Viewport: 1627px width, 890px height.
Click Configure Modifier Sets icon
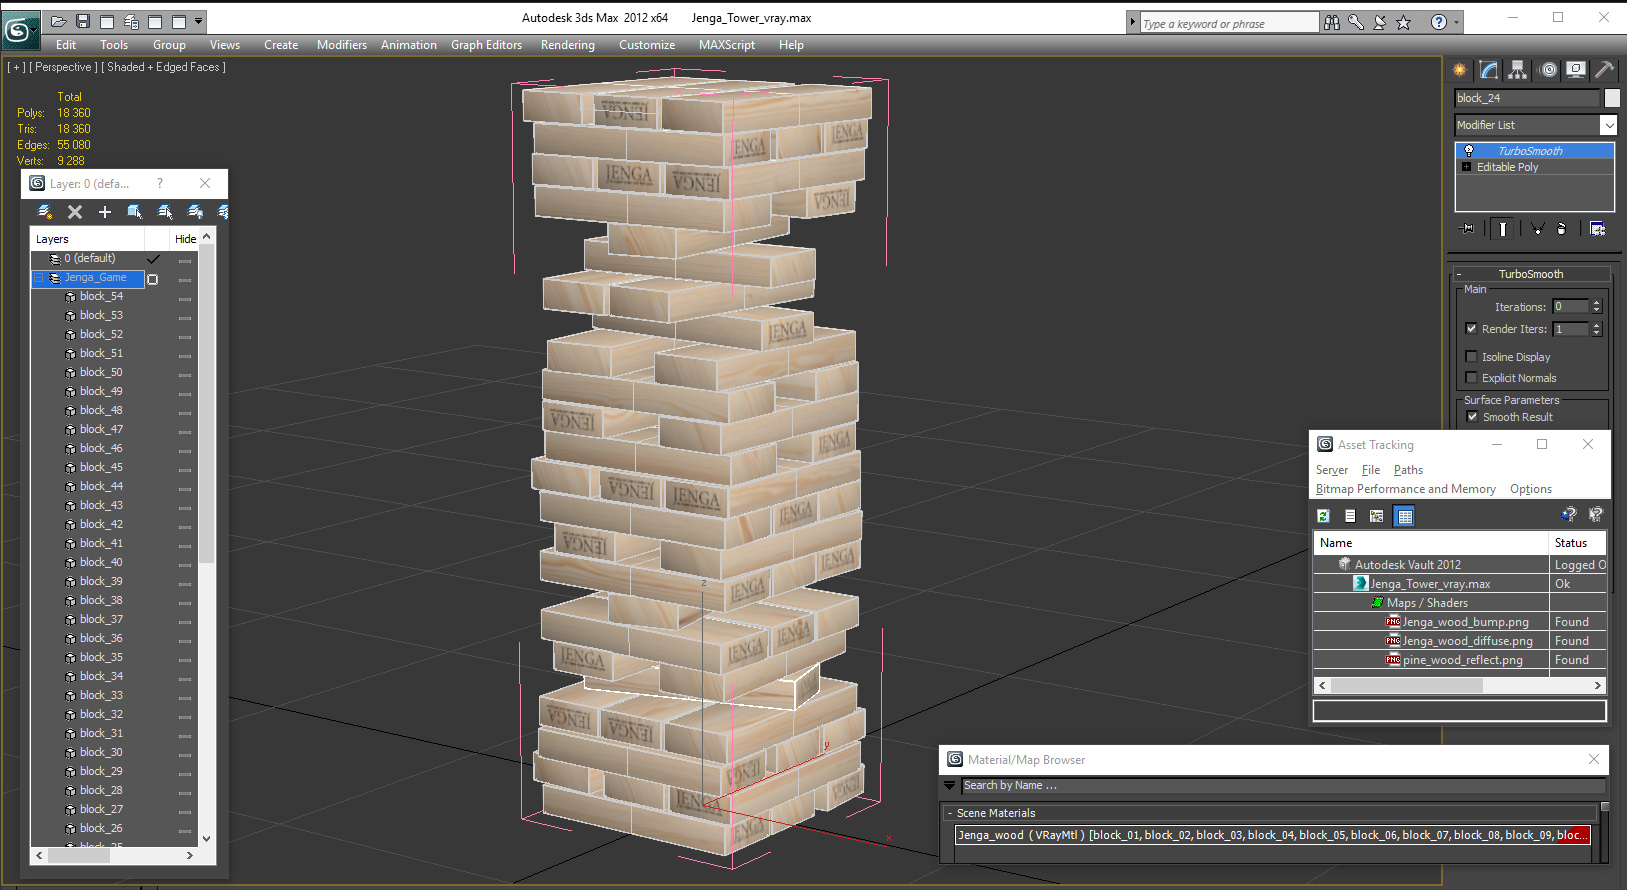tap(1597, 229)
